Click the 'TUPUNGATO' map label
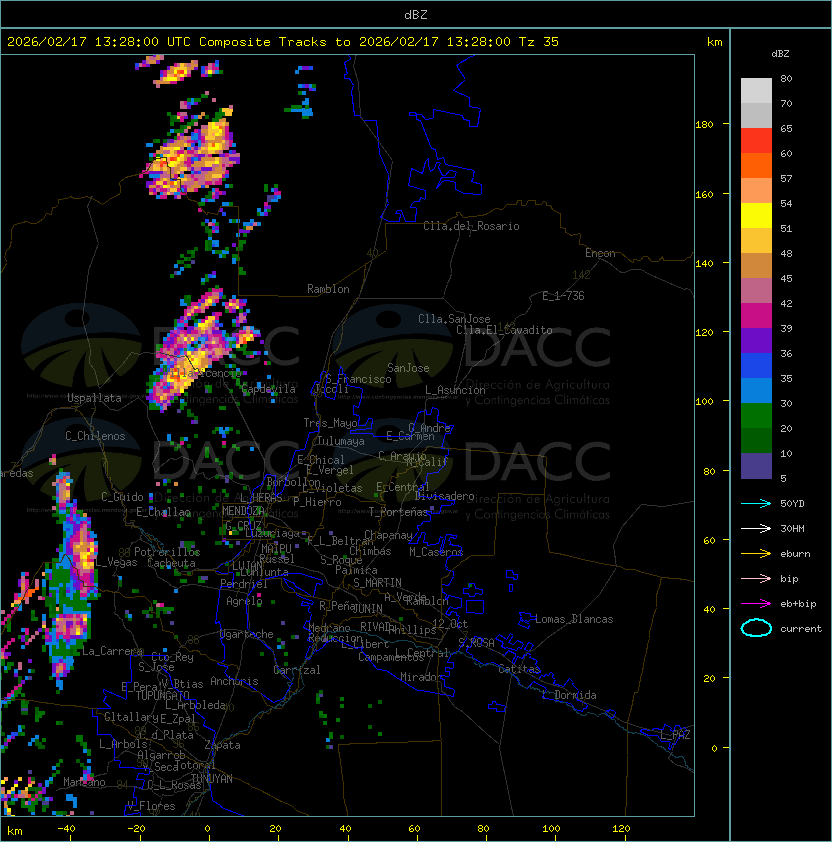The image size is (832, 842). pyautogui.click(x=162, y=695)
